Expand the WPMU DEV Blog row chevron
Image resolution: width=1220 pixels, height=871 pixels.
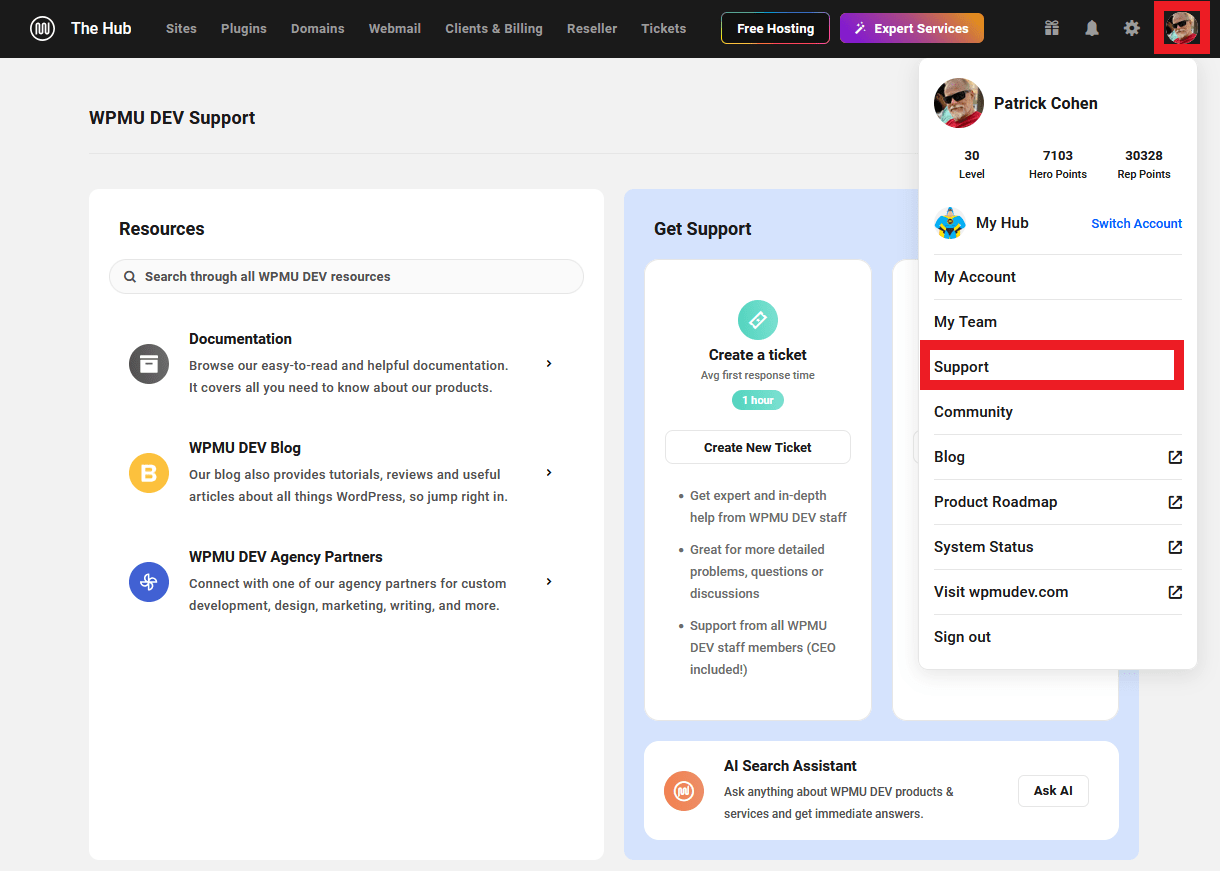(x=549, y=472)
